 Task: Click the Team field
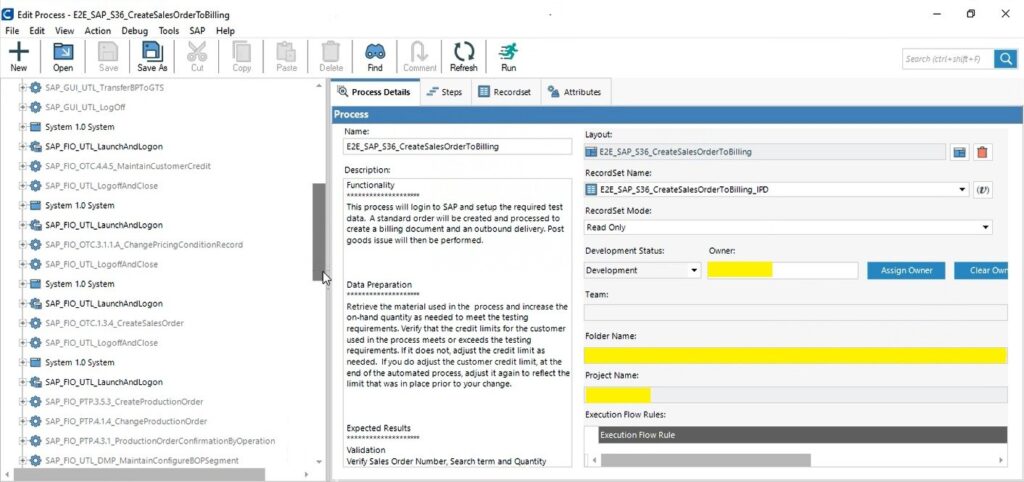coord(795,312)
